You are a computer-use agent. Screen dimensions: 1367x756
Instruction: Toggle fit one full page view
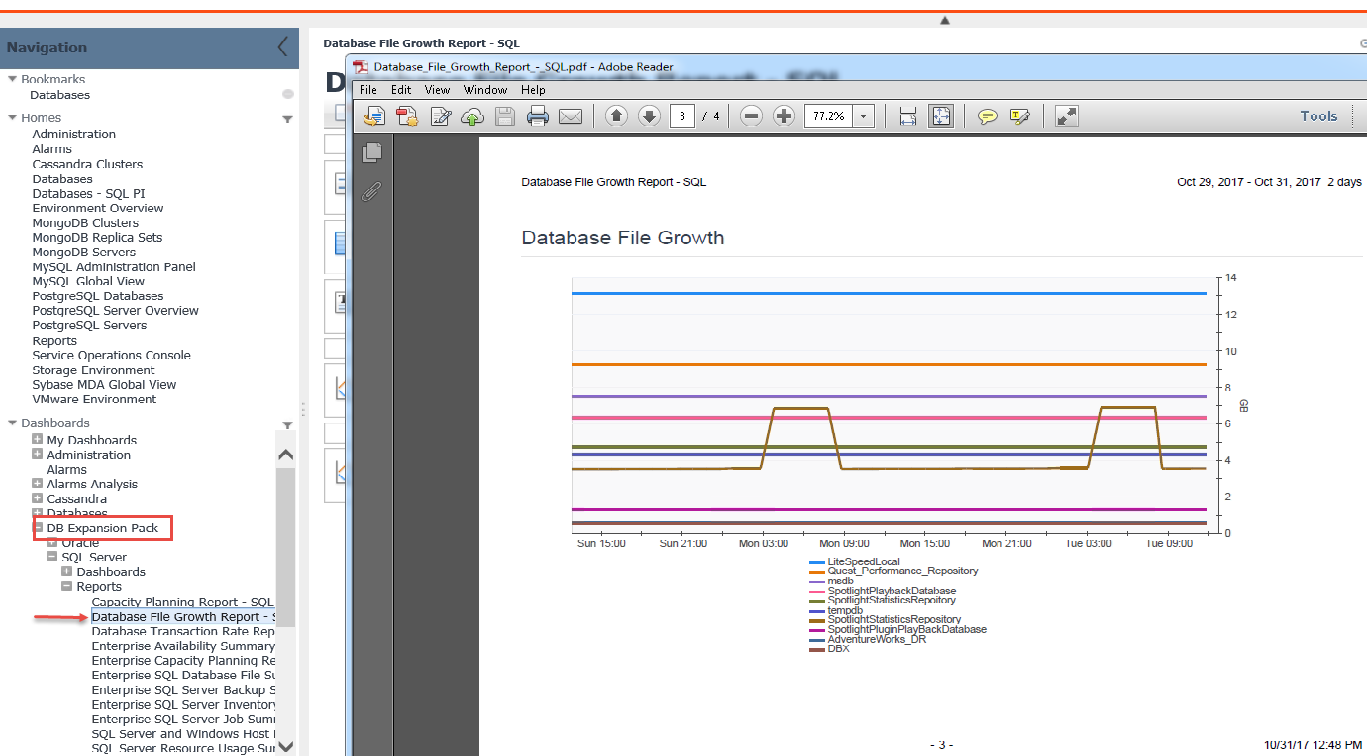[x=941, y=116]
